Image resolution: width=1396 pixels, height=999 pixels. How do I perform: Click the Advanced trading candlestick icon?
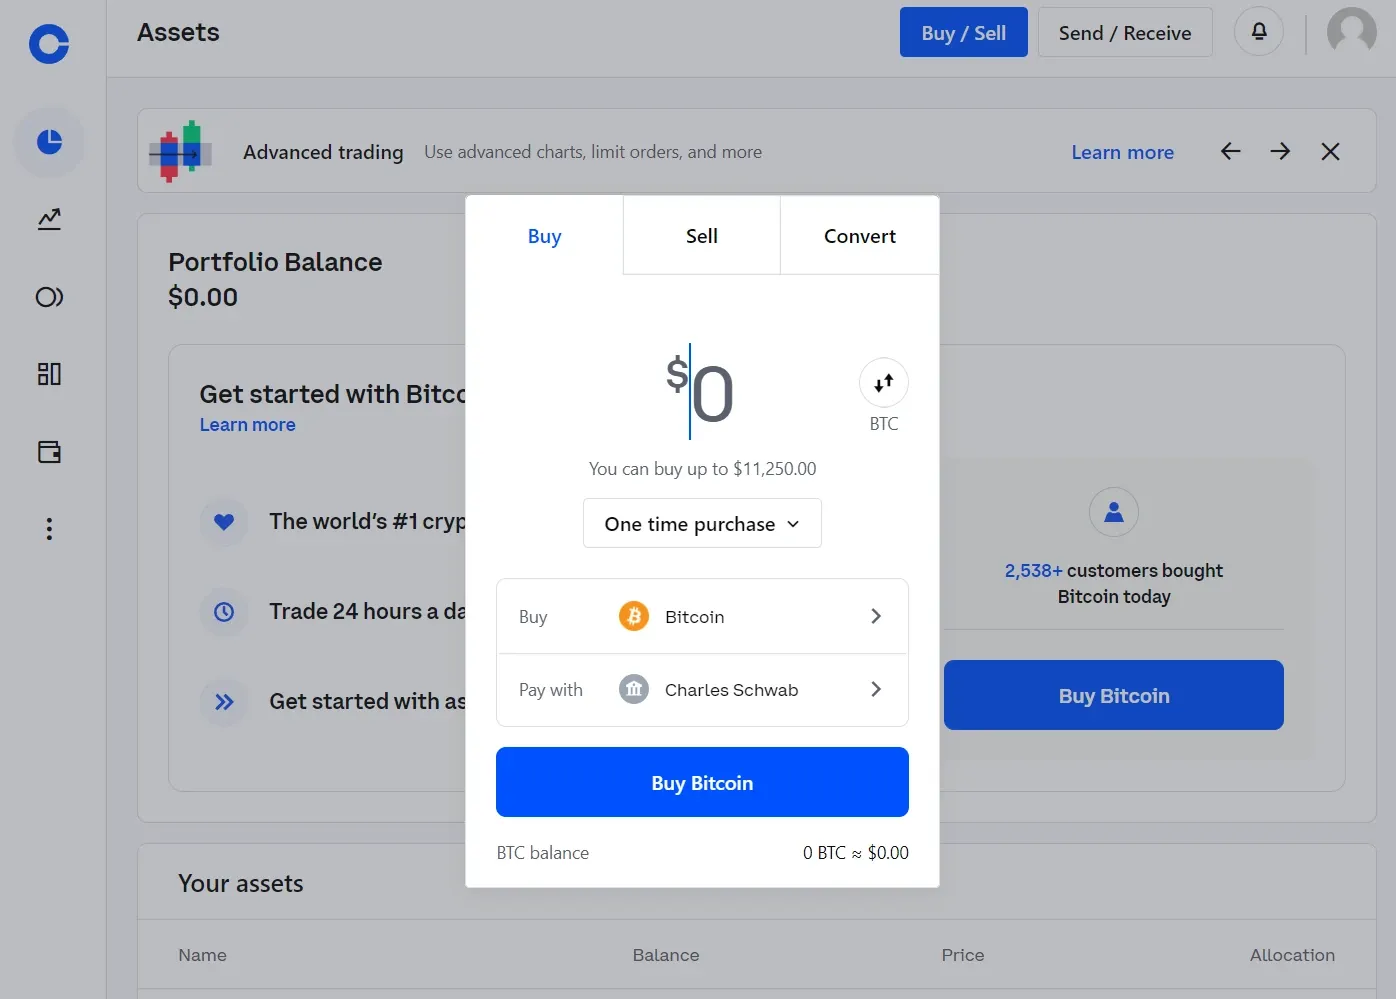coord(181,152)
